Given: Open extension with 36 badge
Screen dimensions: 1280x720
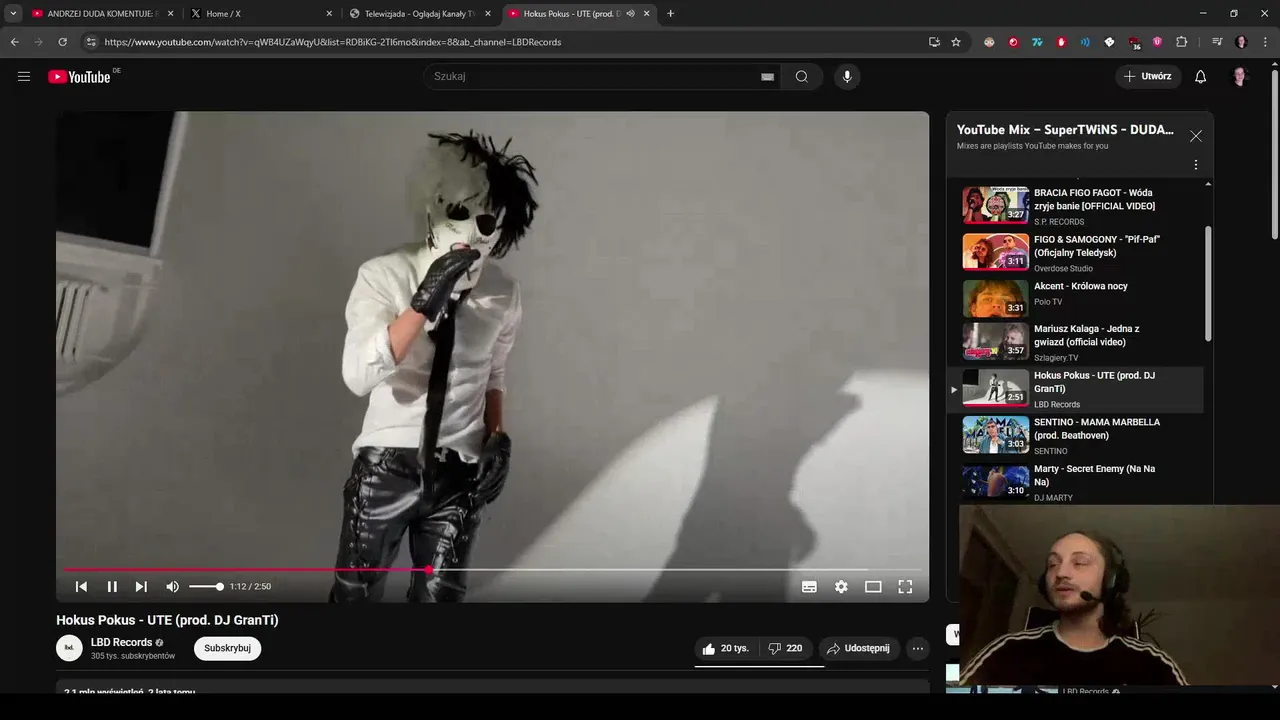Looking at the screenshot, I should pos(1134,43).
